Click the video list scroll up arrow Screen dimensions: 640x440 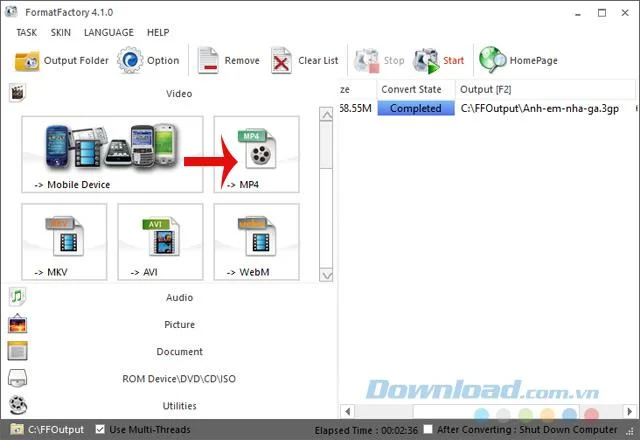click(x=326, y=115)
